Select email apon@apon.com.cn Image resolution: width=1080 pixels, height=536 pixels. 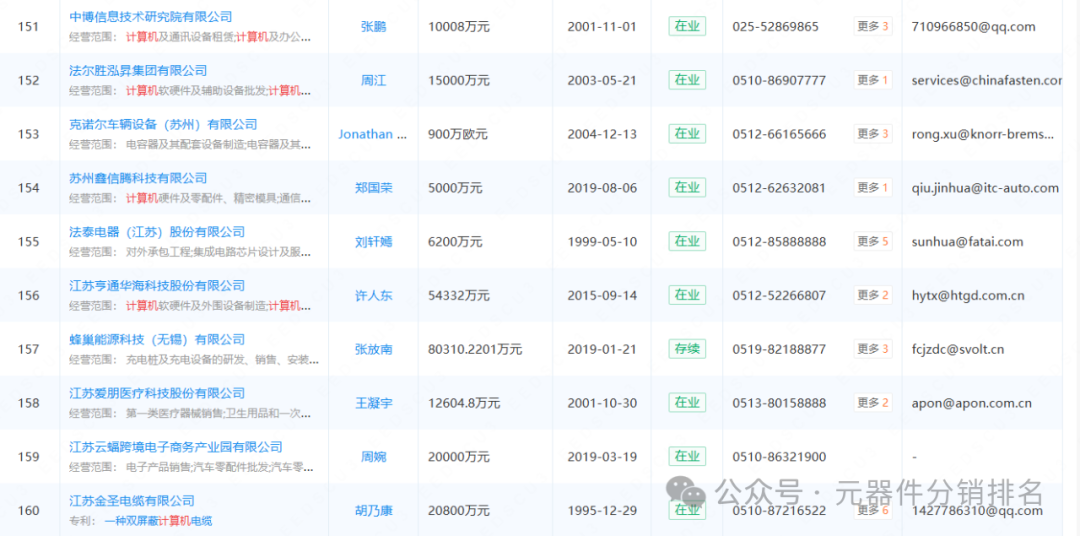click(x=970, y=403)
